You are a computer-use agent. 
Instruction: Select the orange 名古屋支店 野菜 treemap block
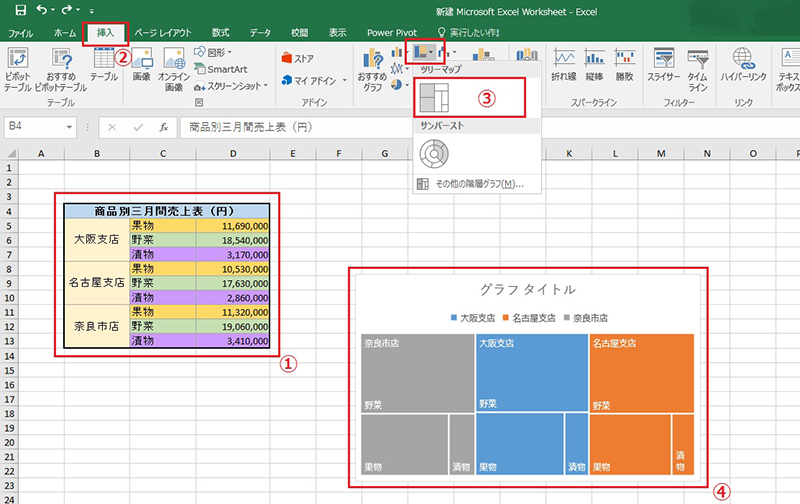[x=641, y=373]
